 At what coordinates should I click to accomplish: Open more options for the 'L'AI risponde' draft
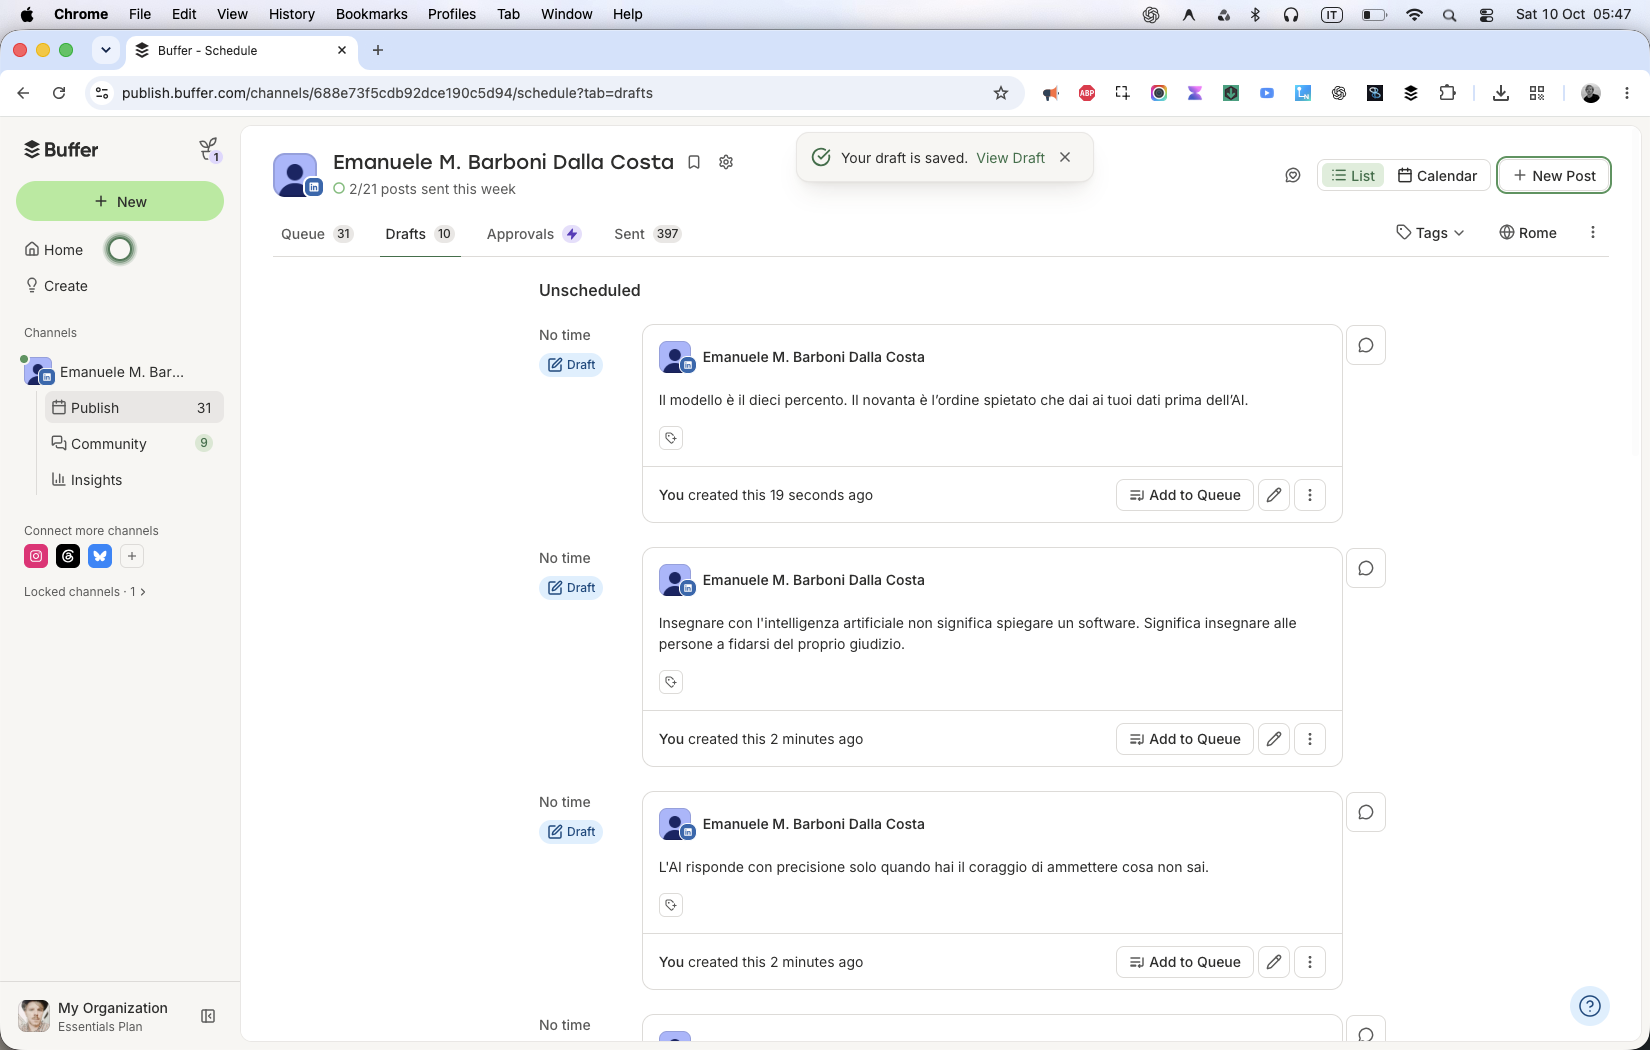tap(1310, 962)
